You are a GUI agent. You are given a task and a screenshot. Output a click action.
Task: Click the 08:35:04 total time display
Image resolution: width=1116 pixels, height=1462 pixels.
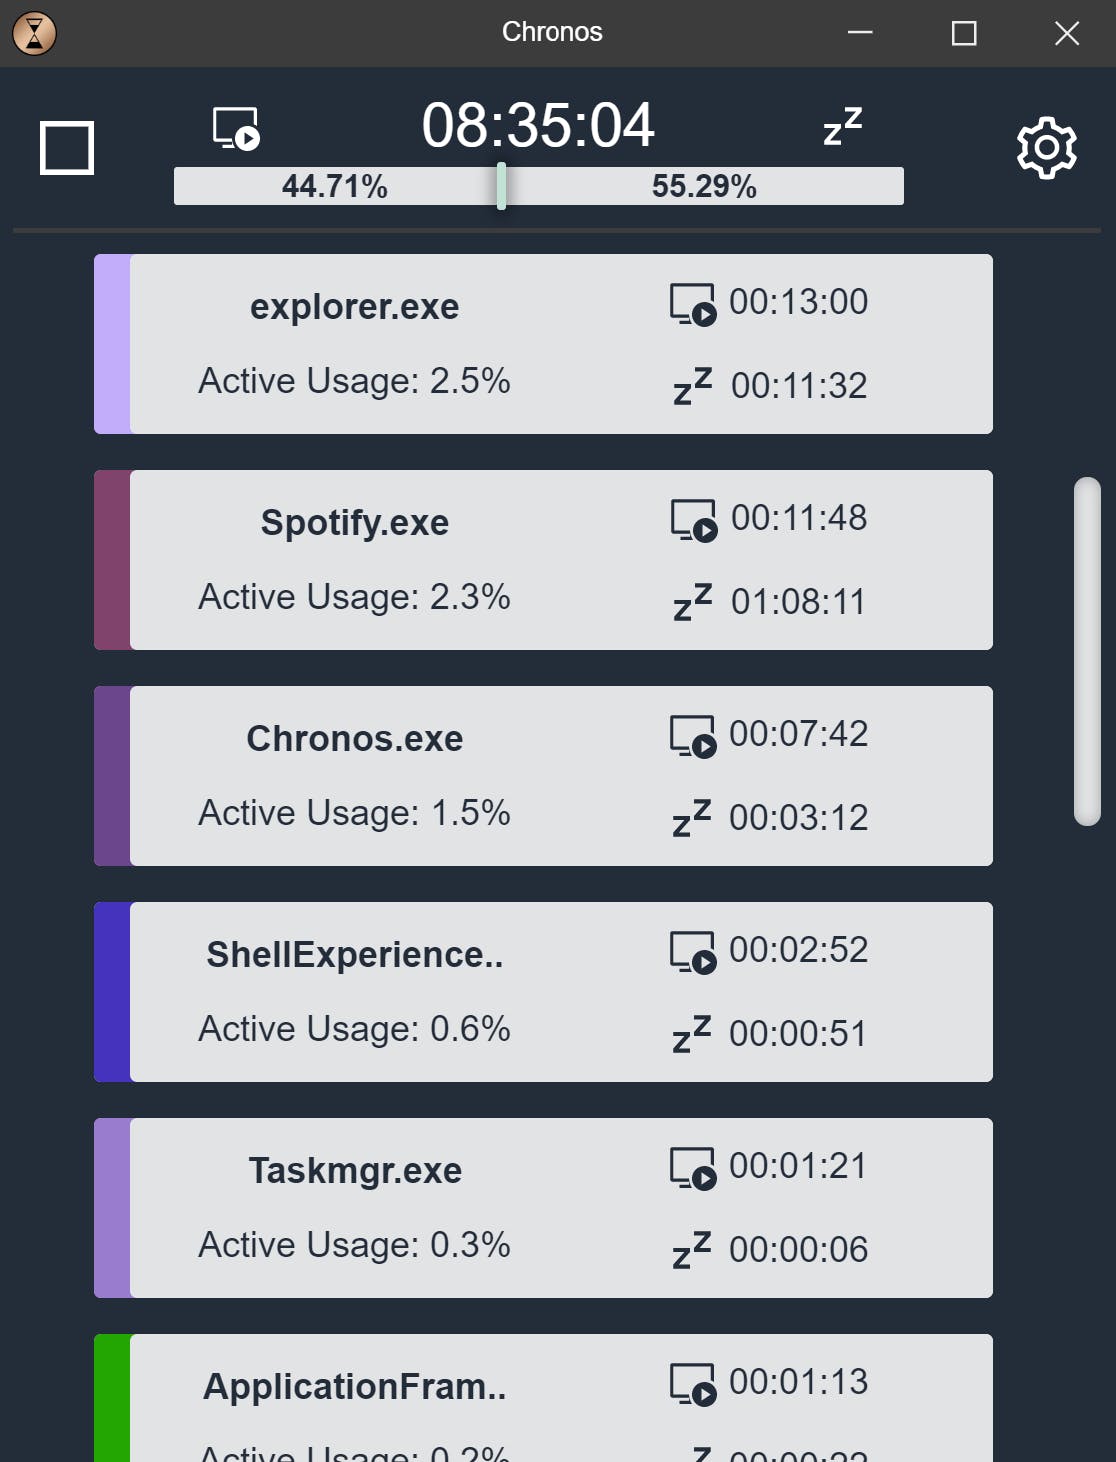[x=538, y=126]
